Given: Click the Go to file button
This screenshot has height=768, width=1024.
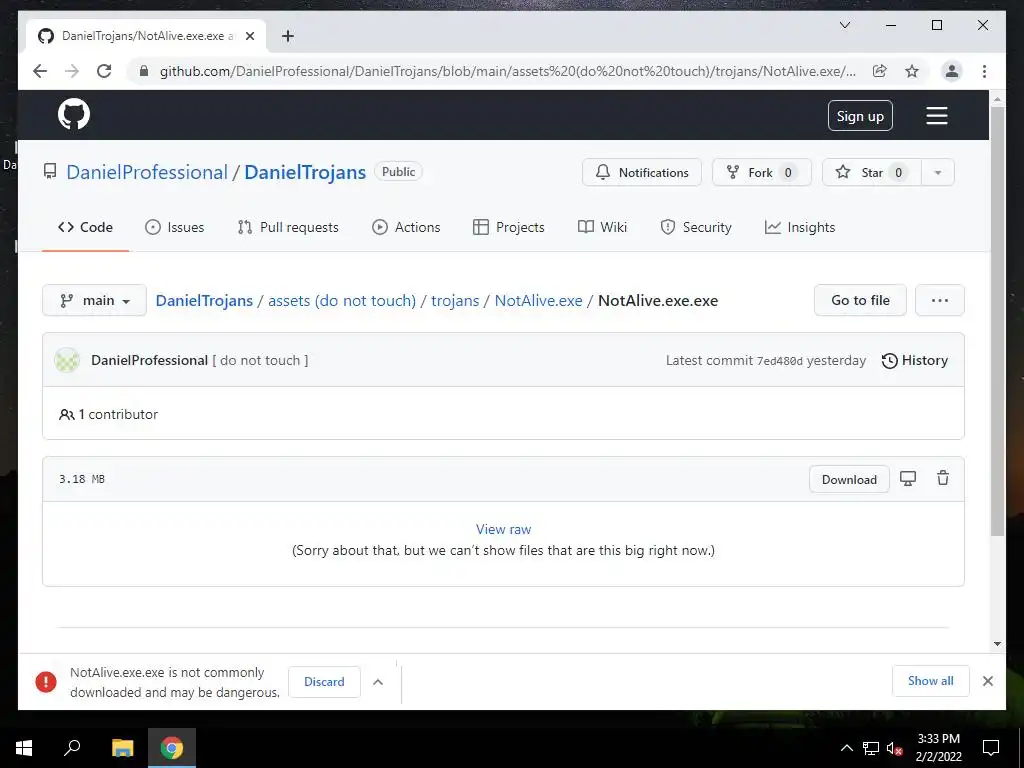Looking at the screenshot, I should pos(860,300).
